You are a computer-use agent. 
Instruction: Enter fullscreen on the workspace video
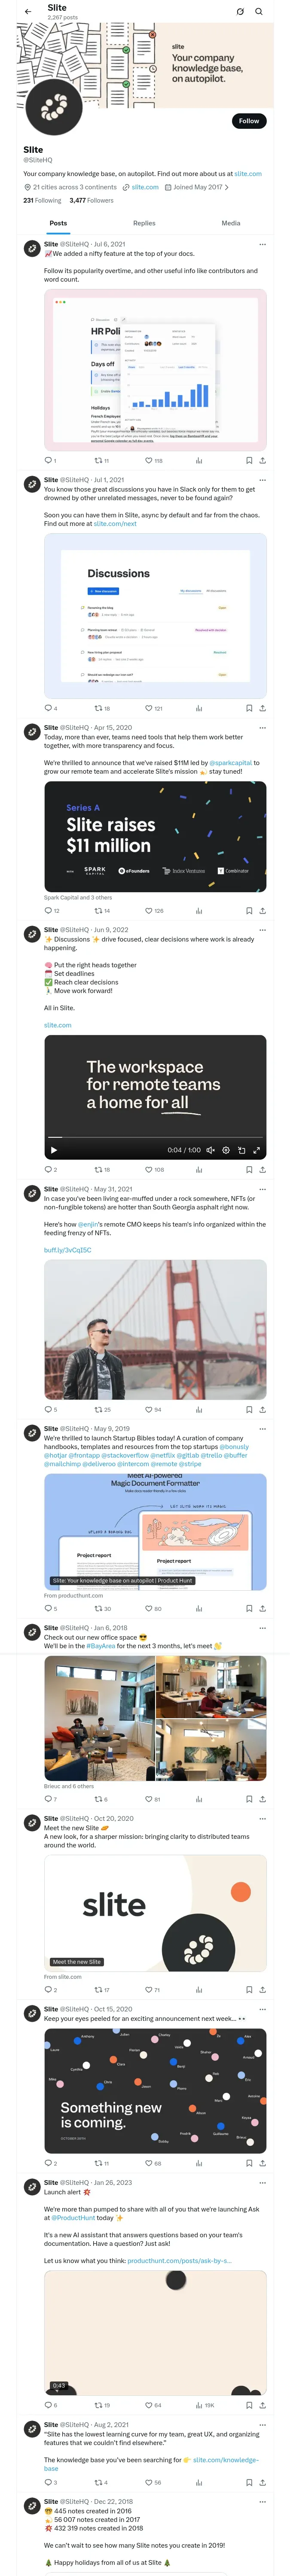click(x=256, y=1150)
